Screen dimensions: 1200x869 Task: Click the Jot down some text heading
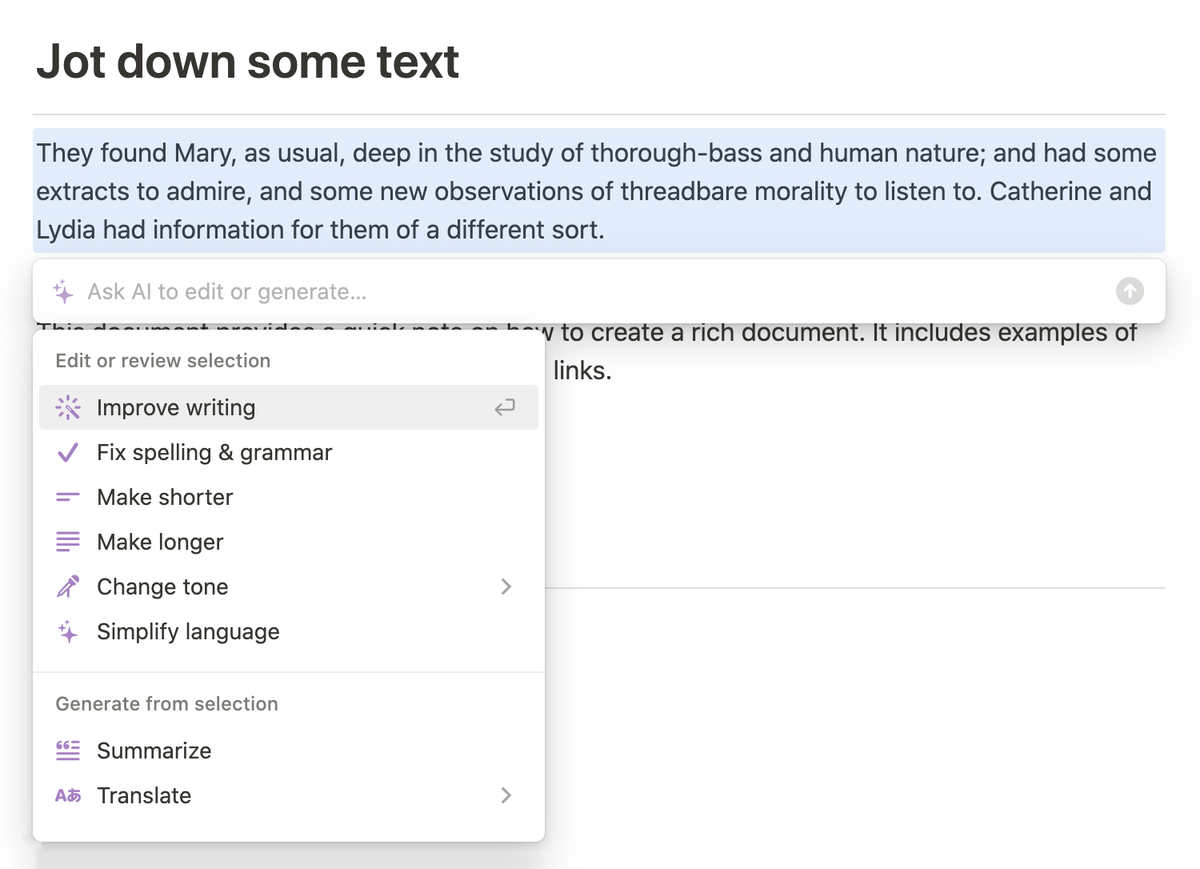247,62
